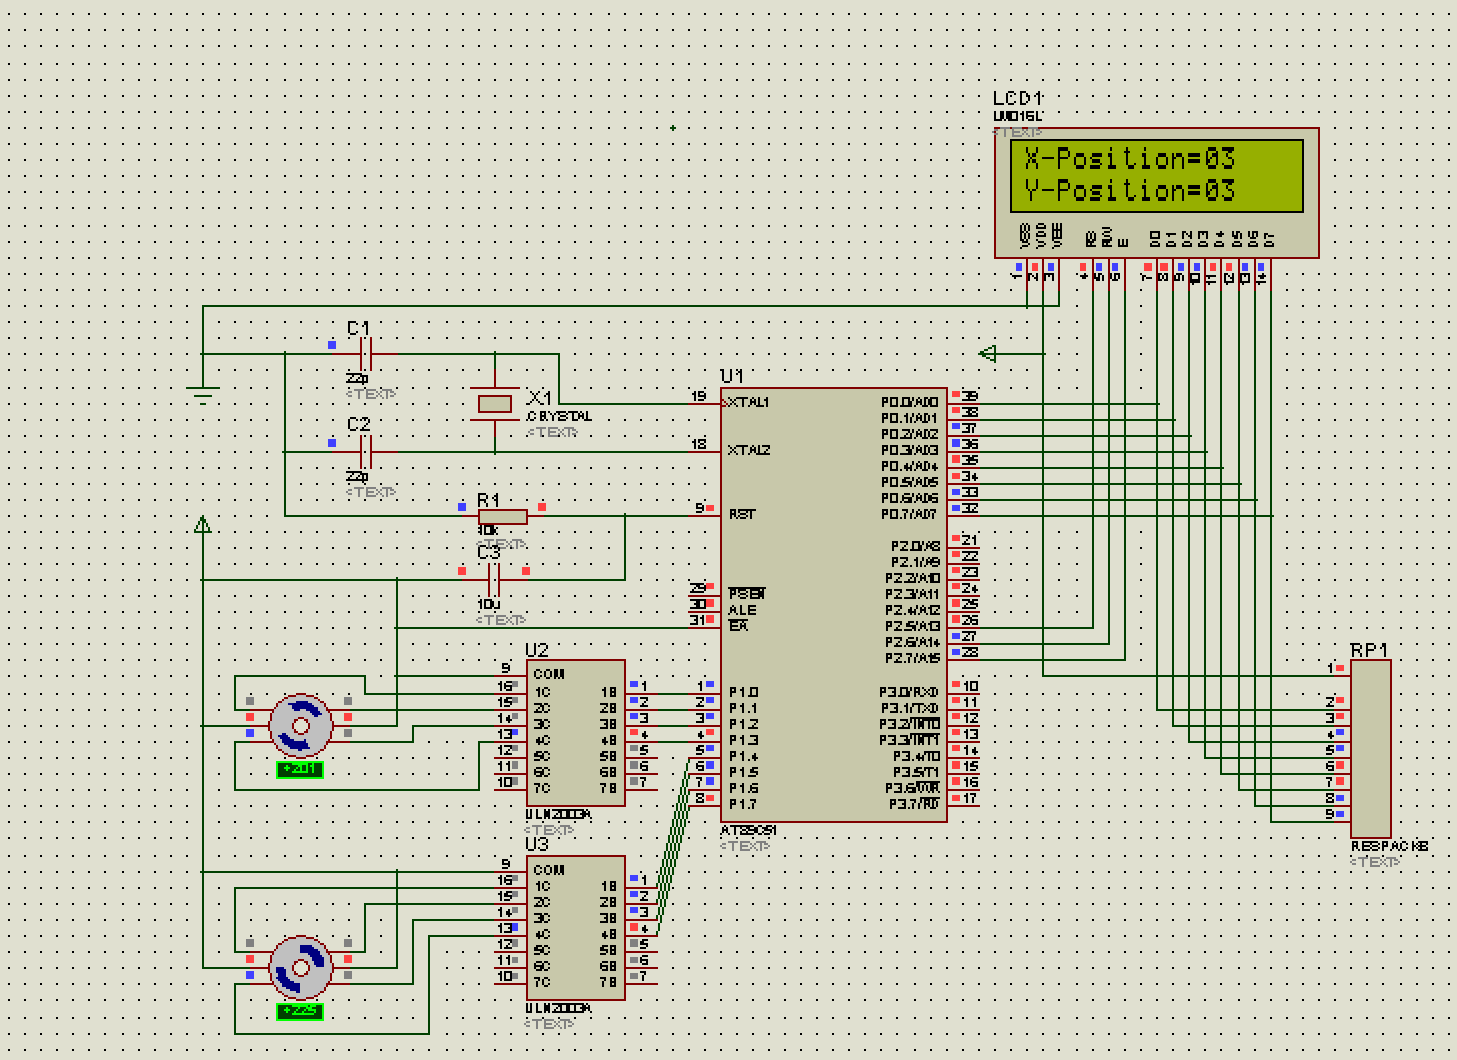Click the P0.0/AD0 pin label
The width and height of the screenshot is (1457, 1060).
pyautogui.click(x=910, y=402)
